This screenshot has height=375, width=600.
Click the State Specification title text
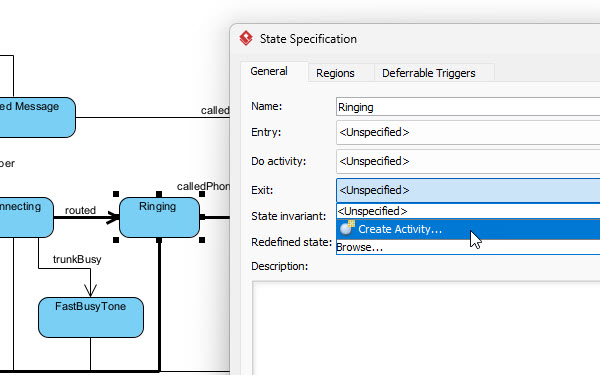pyautogui.click(x=308, y=39)
